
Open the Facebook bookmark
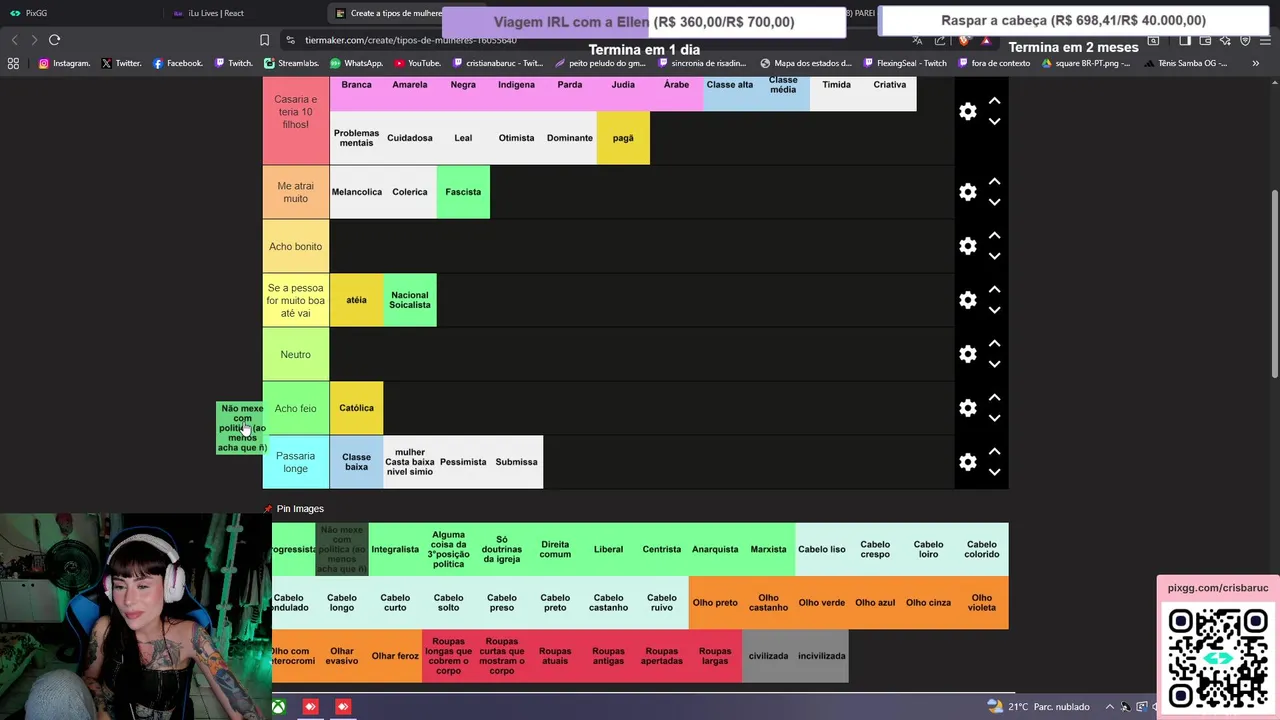178,63
